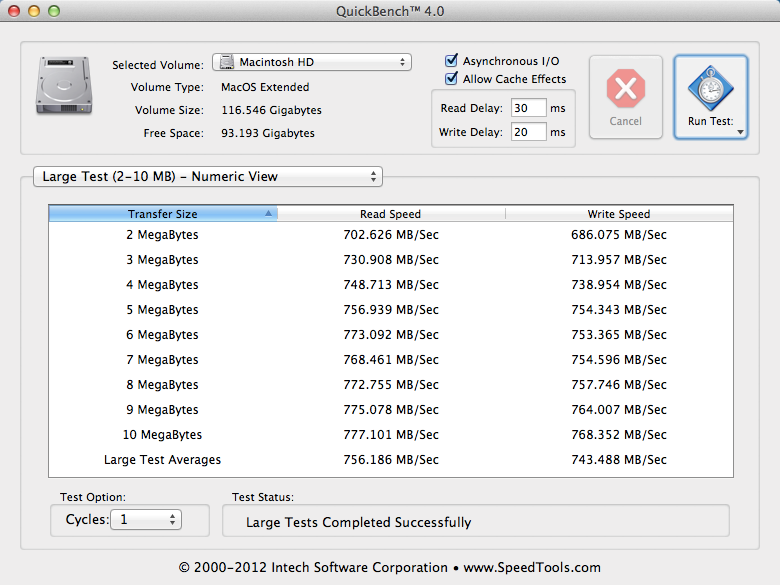Sort by the Read Speed column header
780x585 pixels.
390,214
